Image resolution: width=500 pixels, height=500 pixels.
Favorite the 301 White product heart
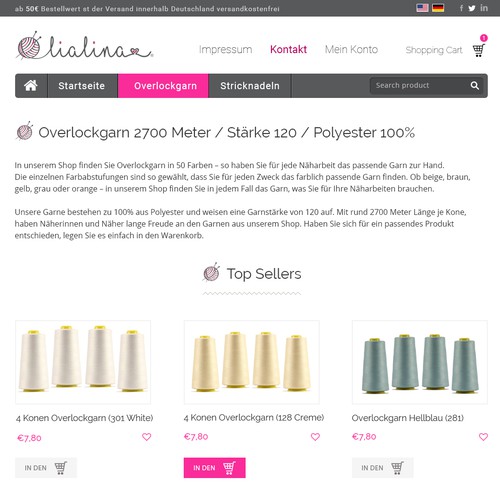147,437
